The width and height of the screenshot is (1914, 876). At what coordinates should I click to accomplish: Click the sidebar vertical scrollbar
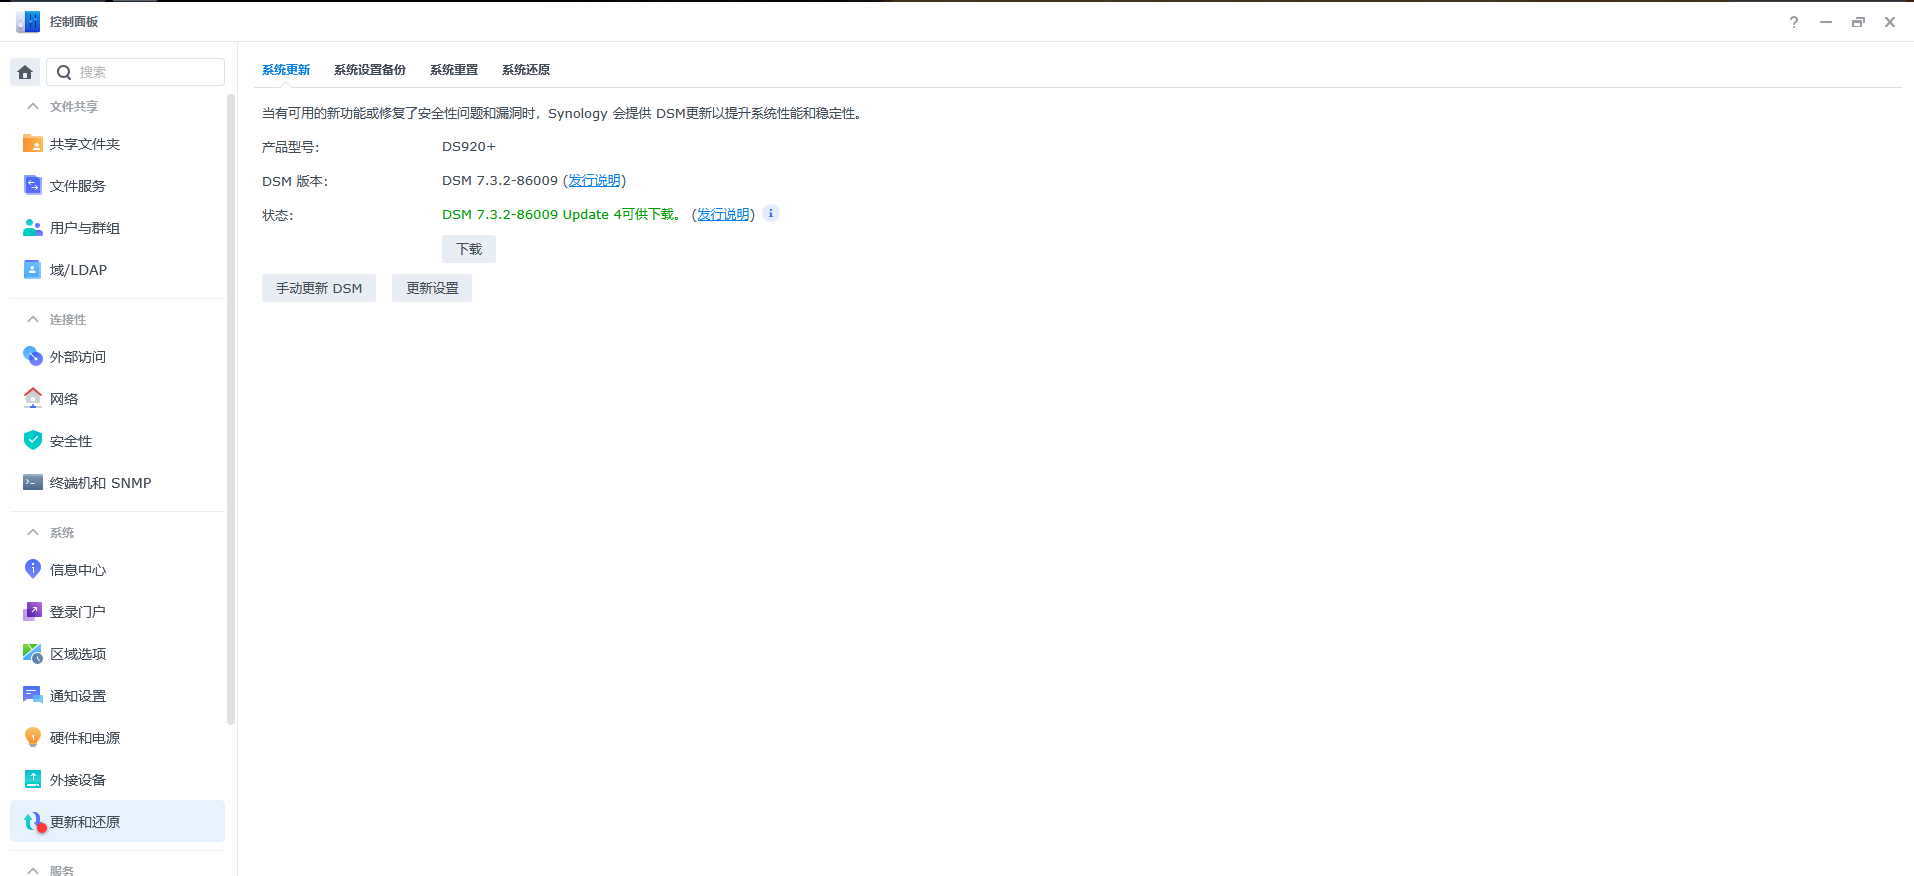231,410
